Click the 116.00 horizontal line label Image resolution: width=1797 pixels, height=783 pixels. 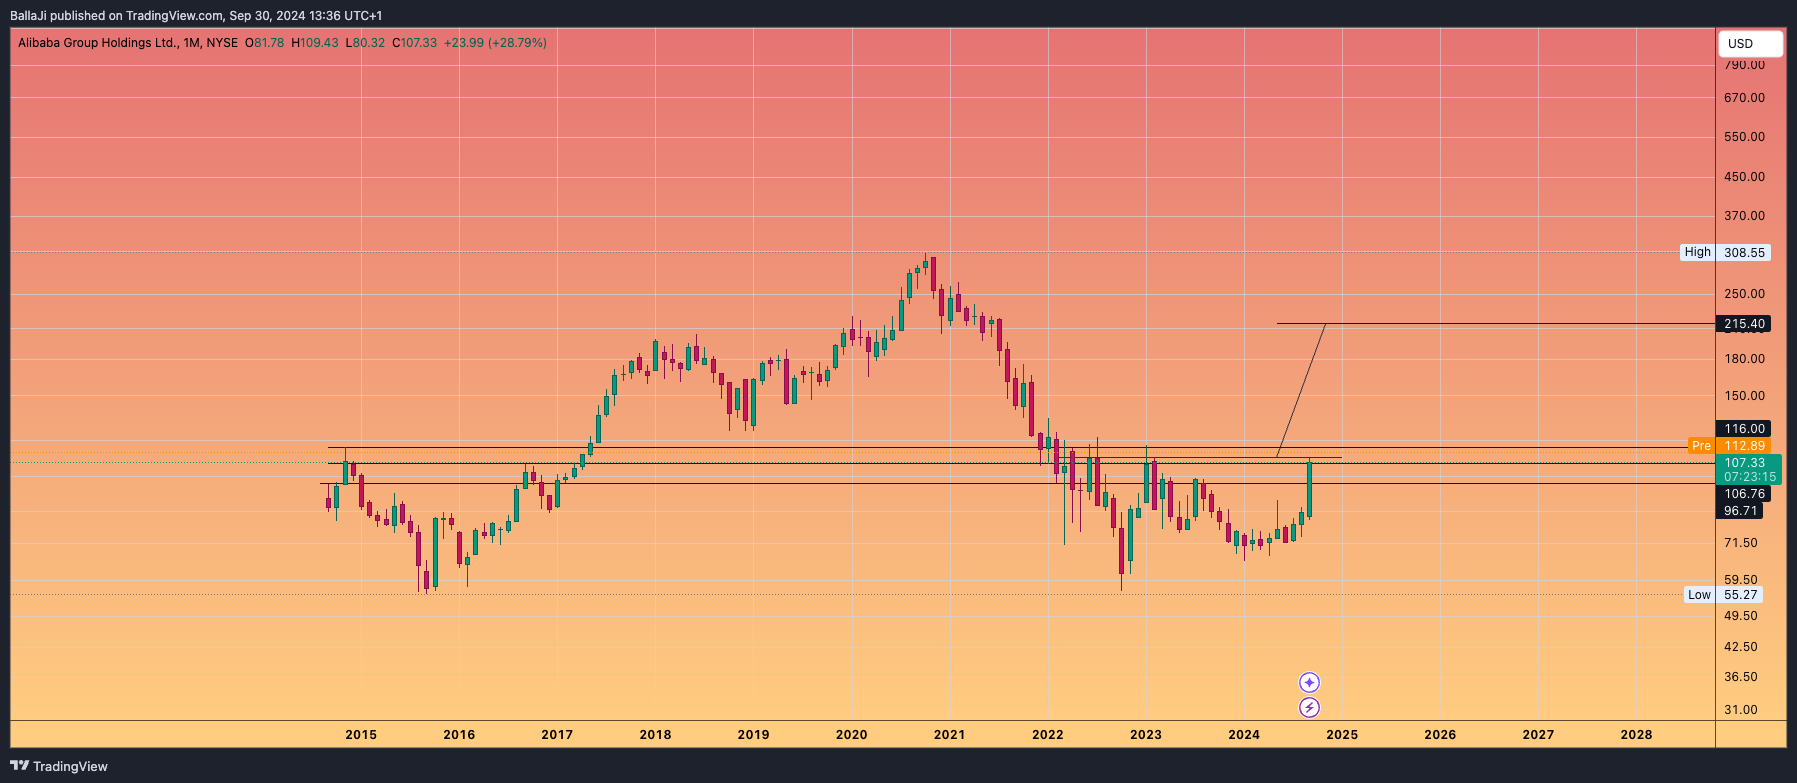click(1745, 429)
